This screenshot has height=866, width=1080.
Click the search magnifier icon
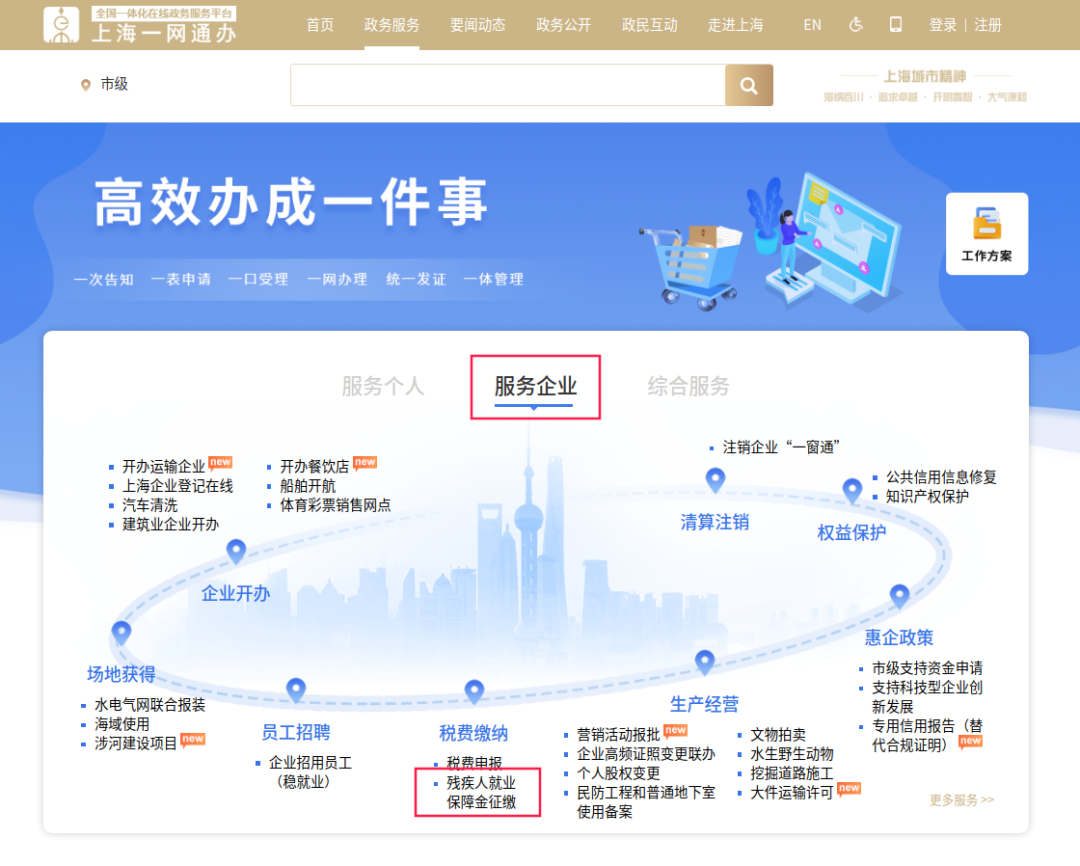pyautogui.click(x=749, y=85)
